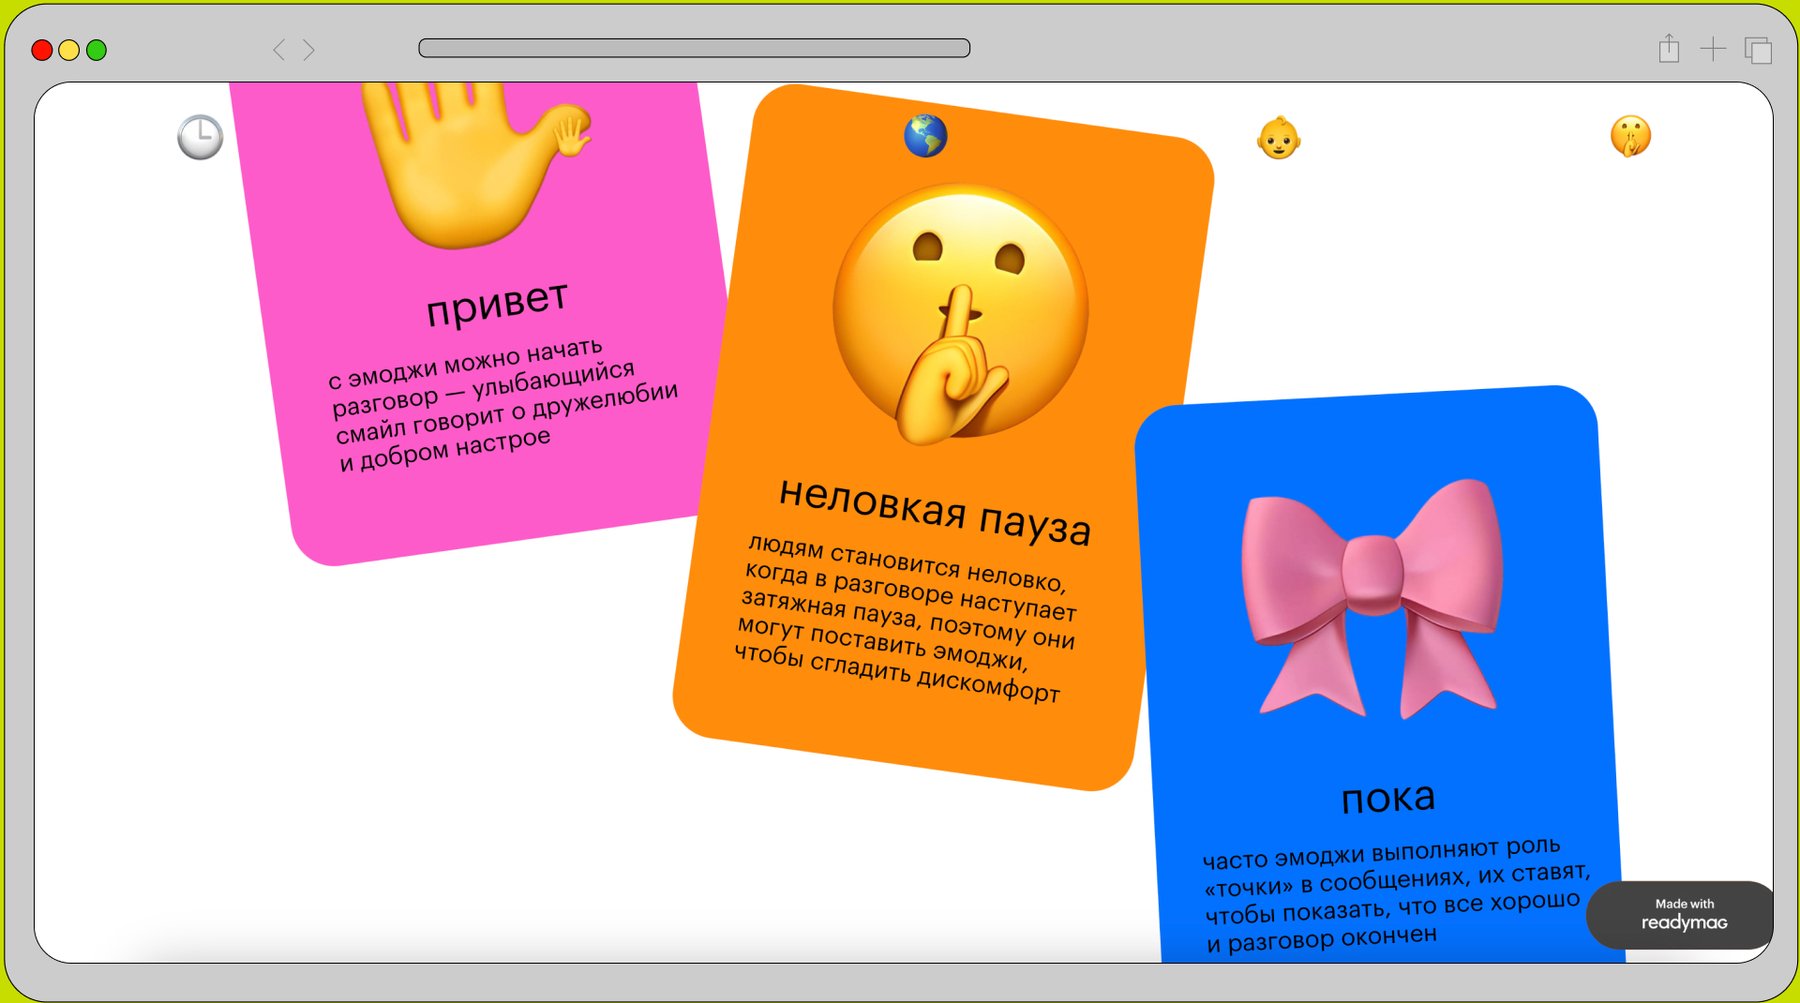This screenshot has width=1800, height=1003.
Task: Go back with the left chevron
Action: pyautogui.click(x=279, y=49)
